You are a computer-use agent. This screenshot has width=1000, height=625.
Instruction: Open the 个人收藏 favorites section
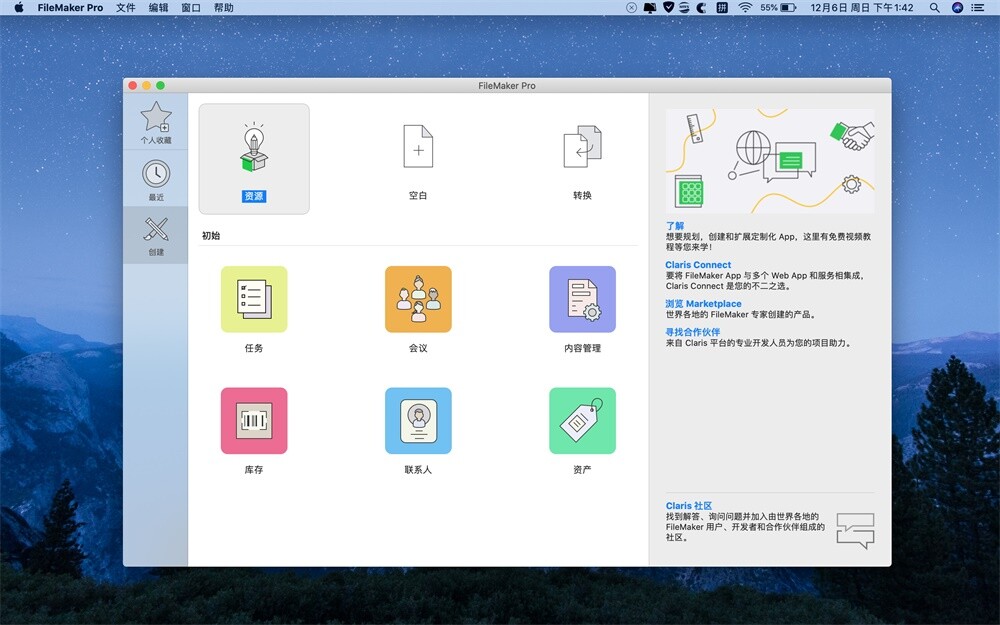(x=156, y=122)
